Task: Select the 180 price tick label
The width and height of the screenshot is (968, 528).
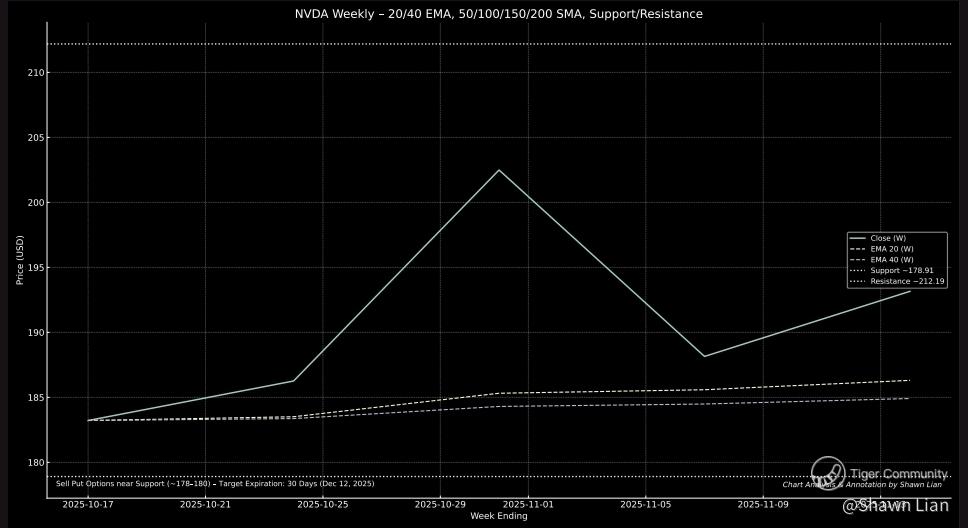Action: tap(36, 463)
